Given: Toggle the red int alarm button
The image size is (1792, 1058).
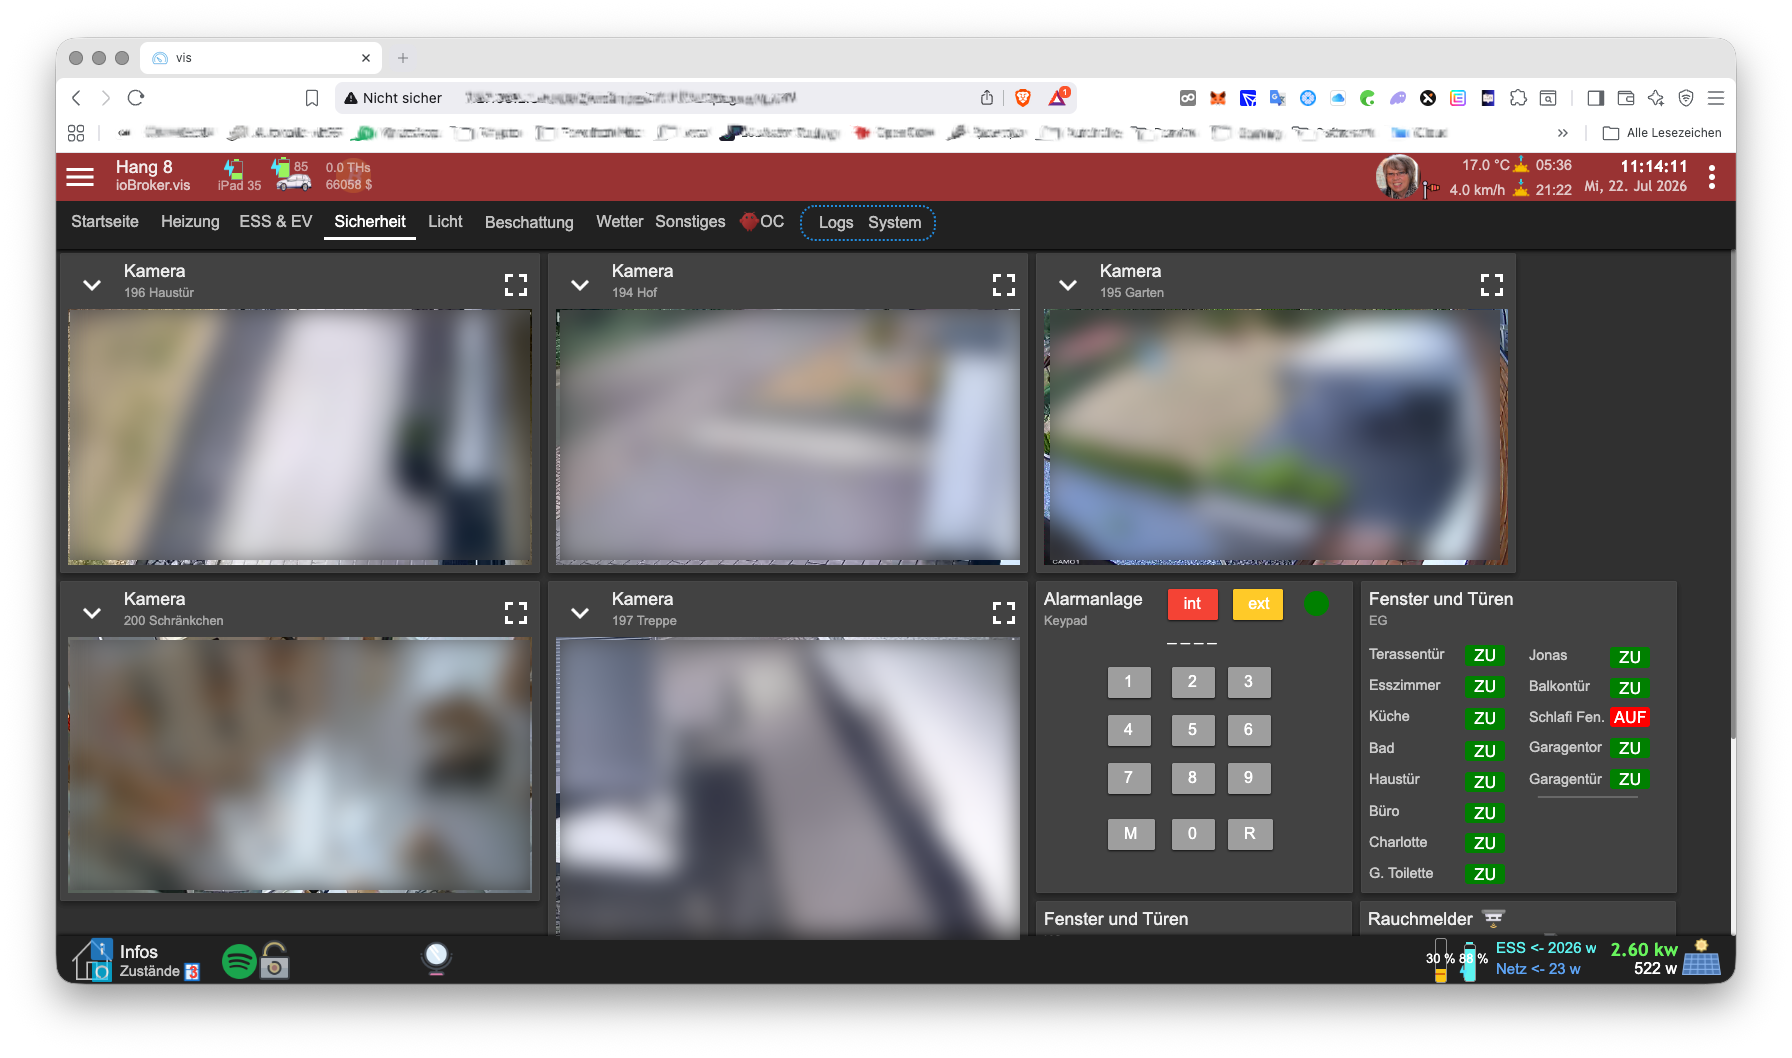Looking at the screenshot, I should coord(1192,604).
